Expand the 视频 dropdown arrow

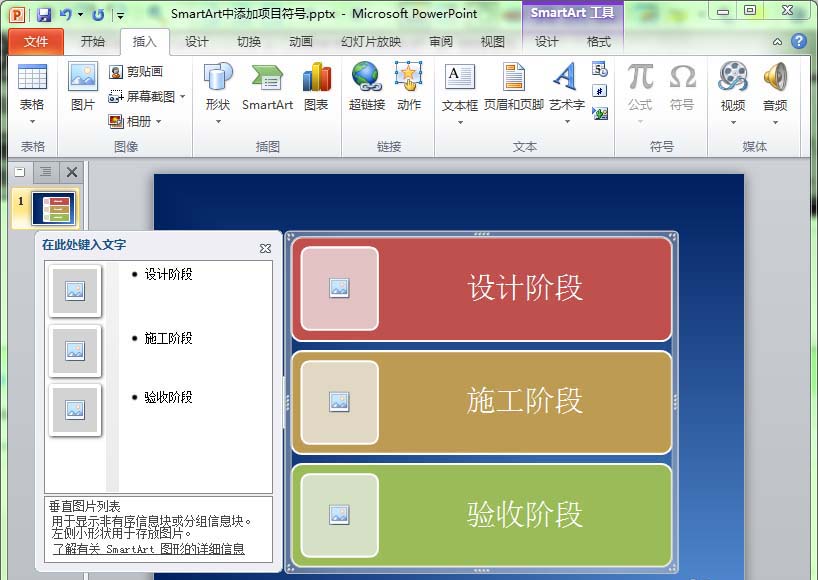733,123
